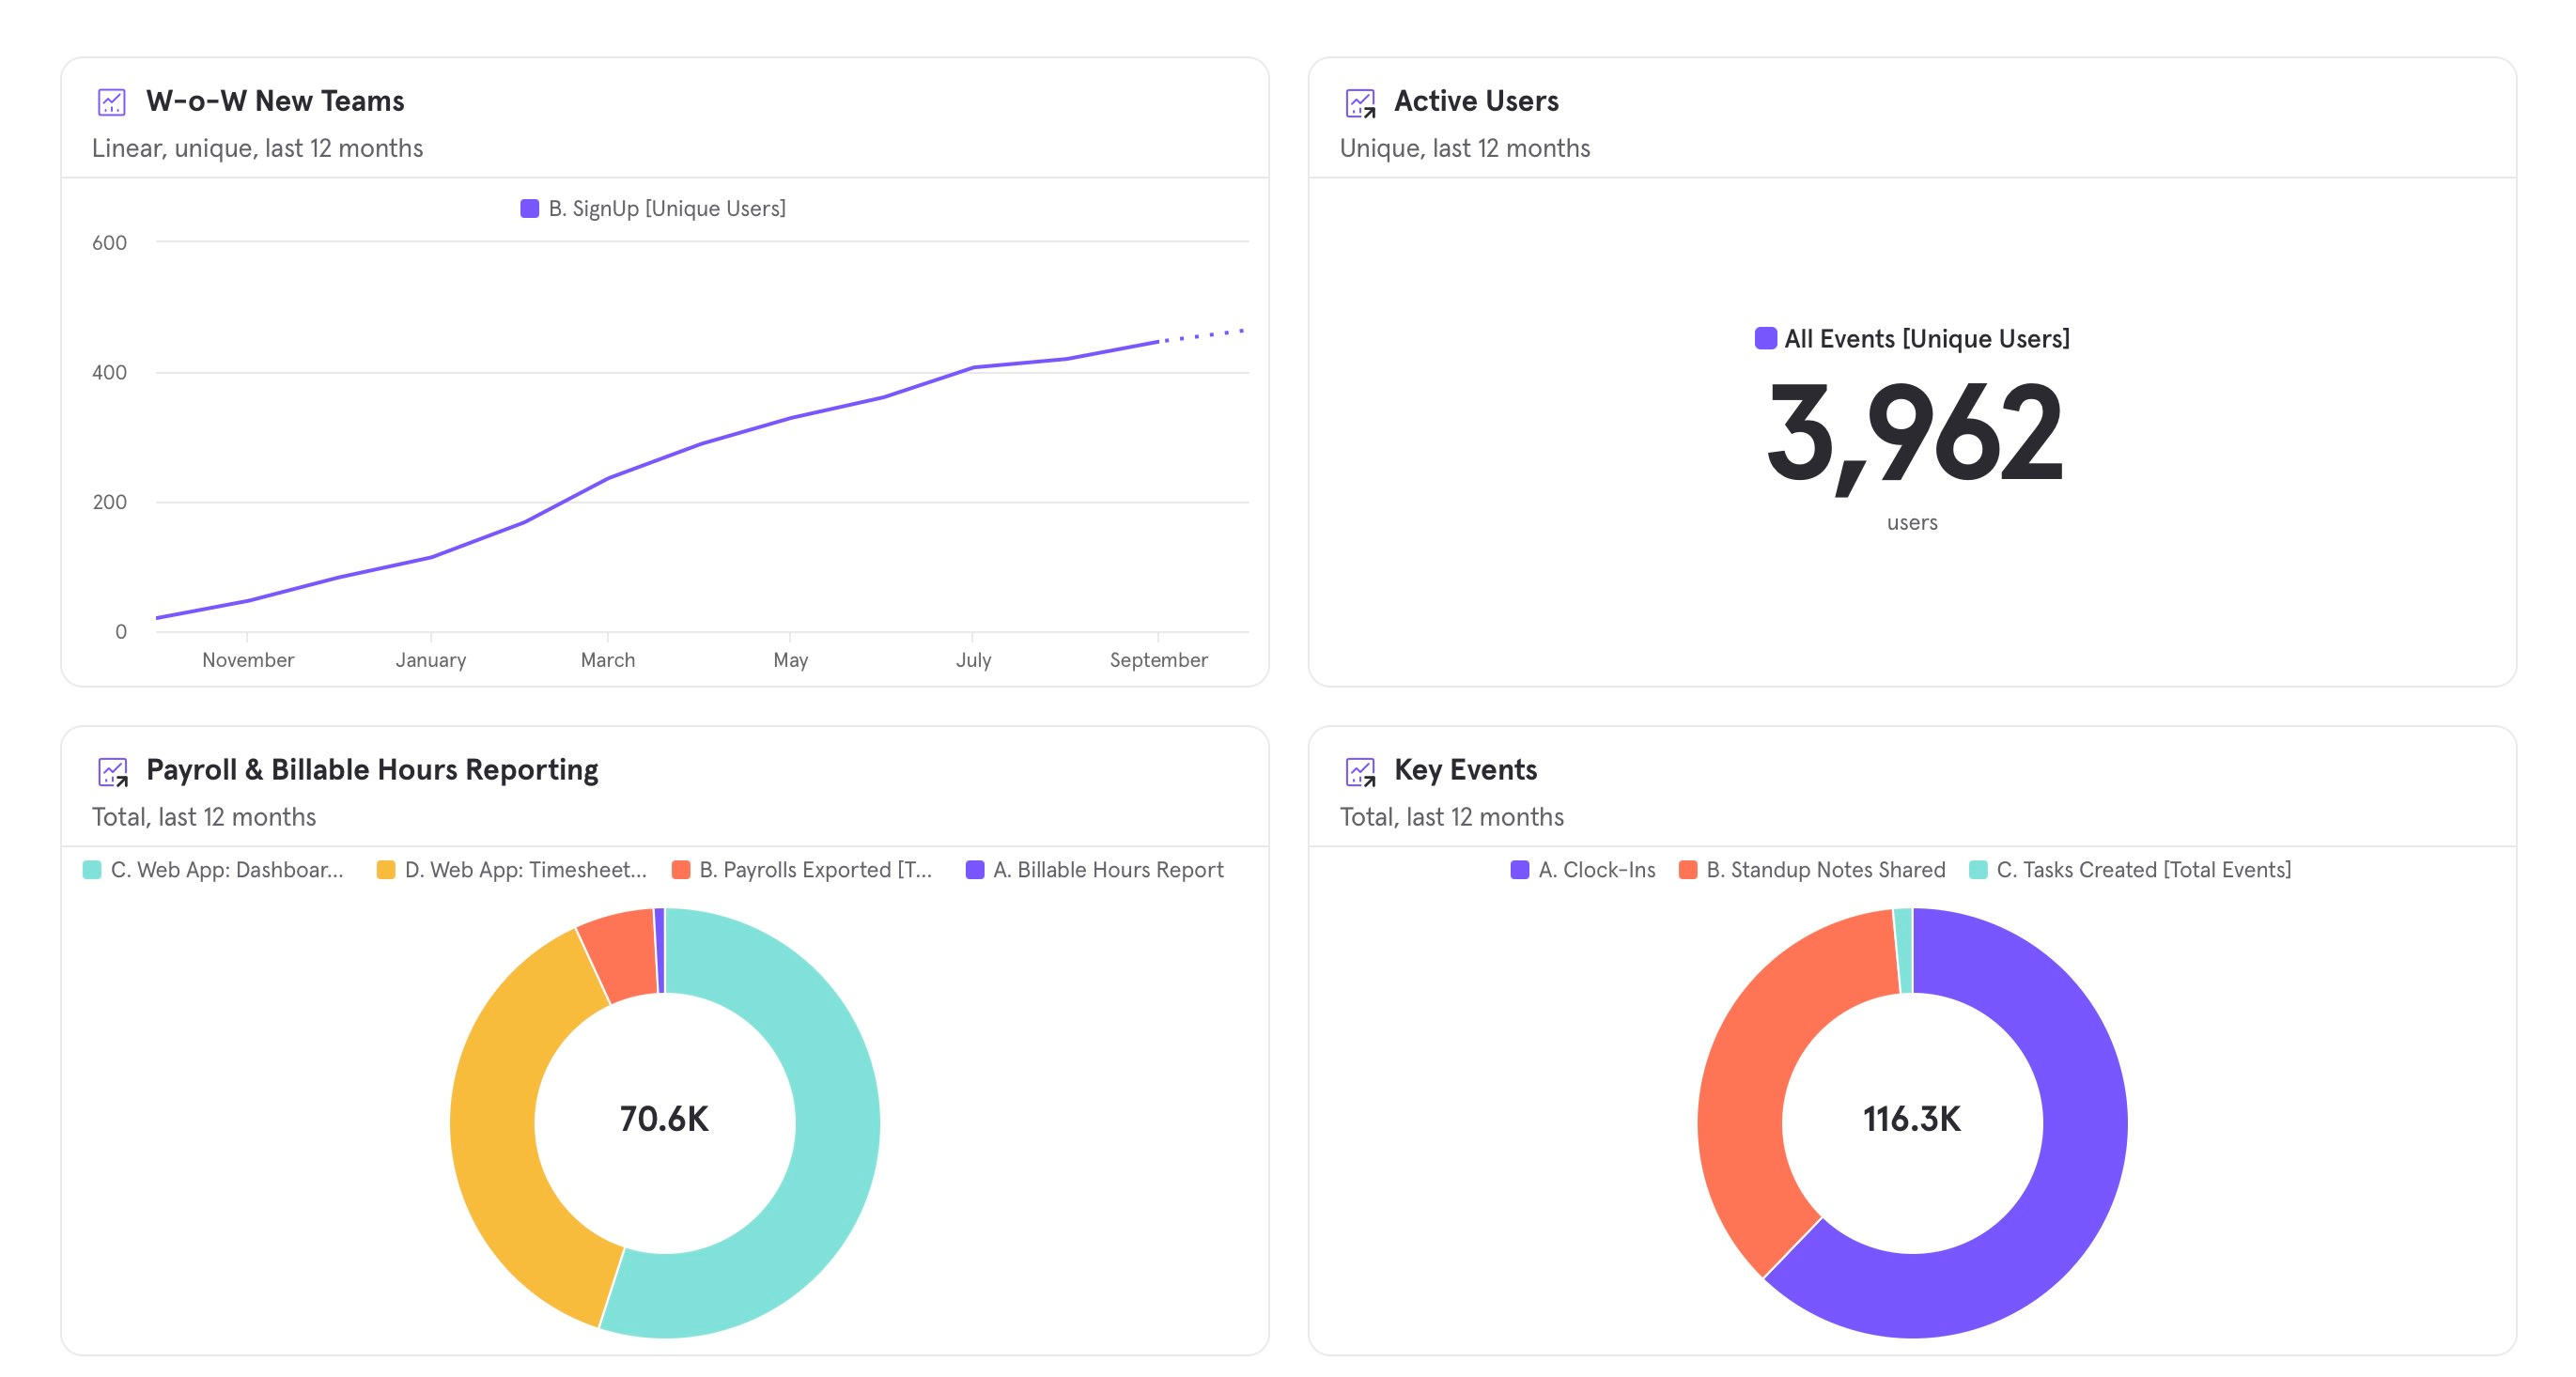Viewport: 2576px width, 1377px height.
Task: Click the A. Clock-Ins legend swatch
Action: click(1520, 870)
